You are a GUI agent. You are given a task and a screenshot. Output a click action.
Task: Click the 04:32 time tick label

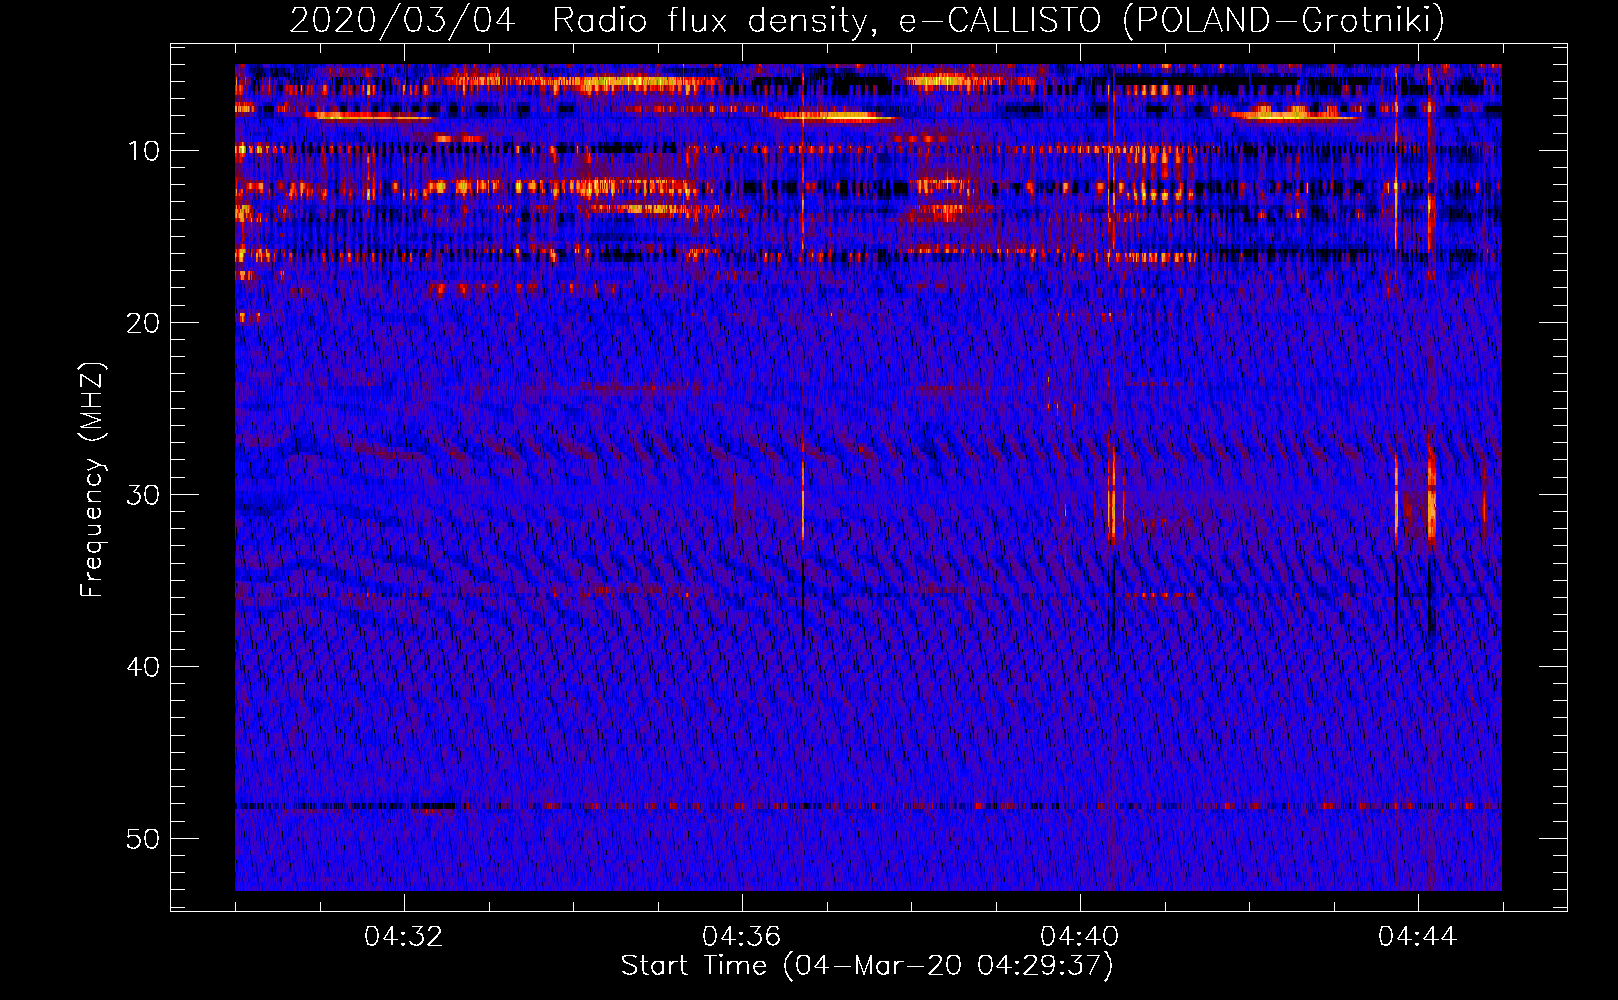[404, 937]
